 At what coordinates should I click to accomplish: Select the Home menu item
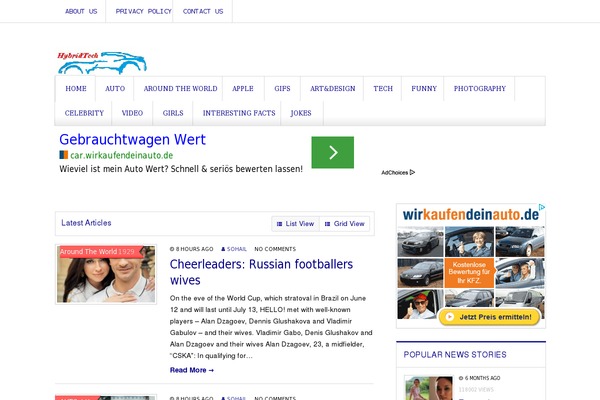click(x=76, y=88)
